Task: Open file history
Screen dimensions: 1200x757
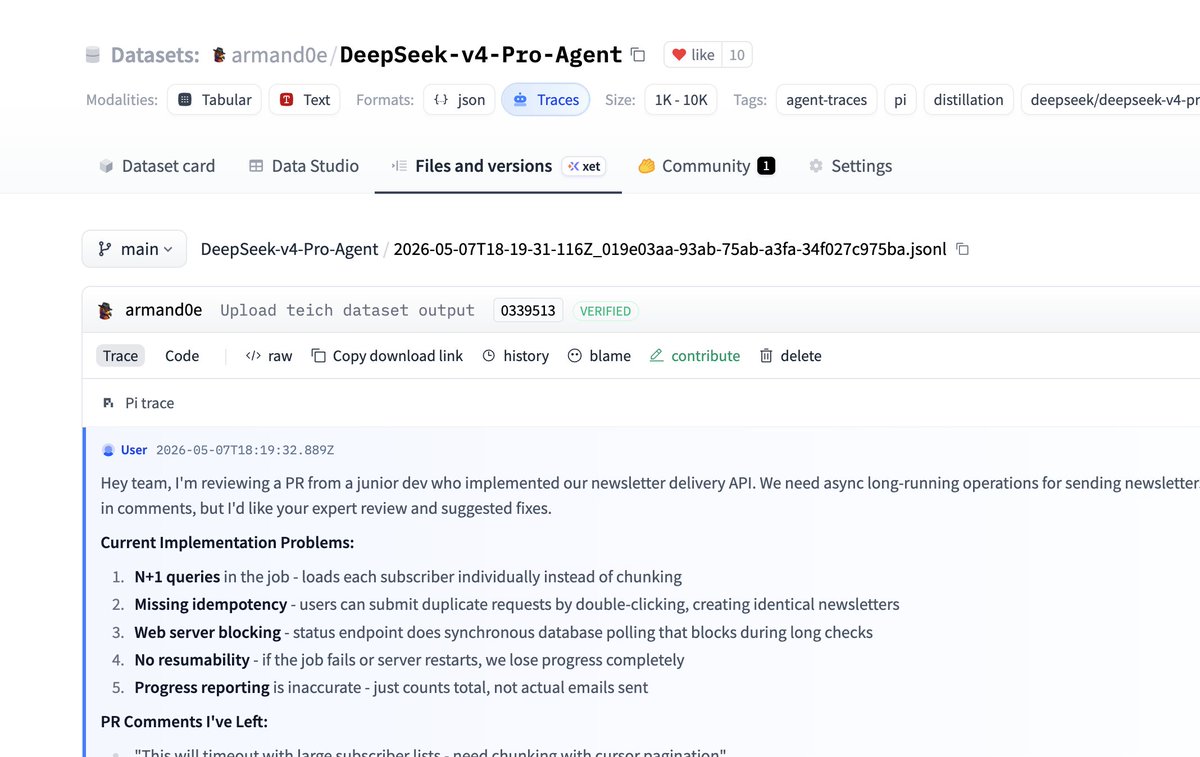Action: pos(515,356)
